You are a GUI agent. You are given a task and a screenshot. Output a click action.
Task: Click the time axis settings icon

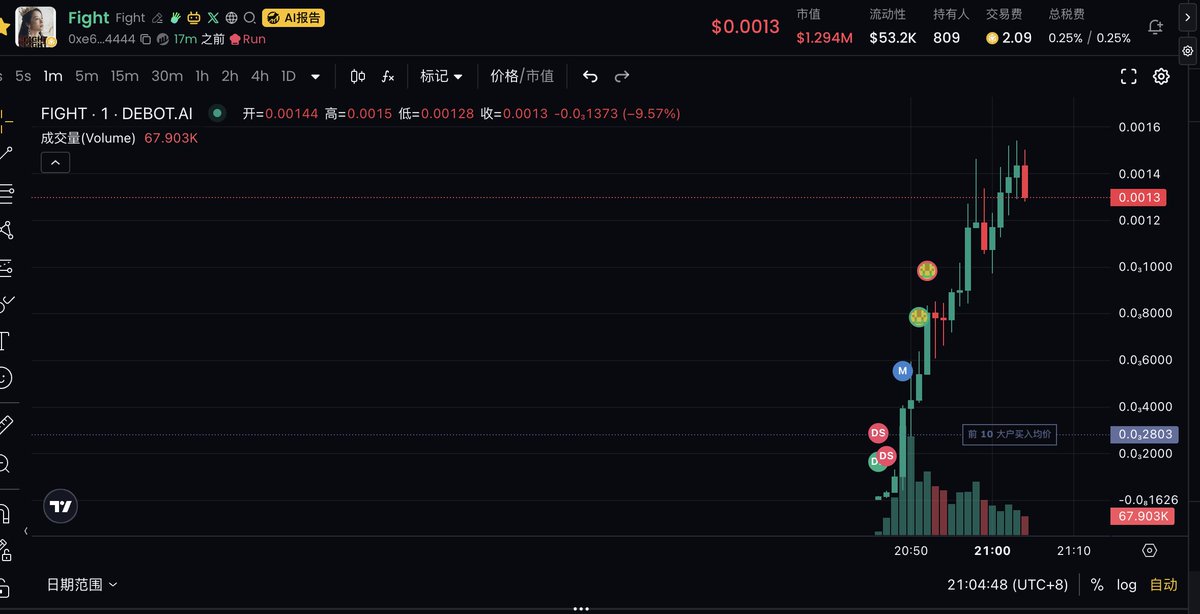[x=1149, y=550]
